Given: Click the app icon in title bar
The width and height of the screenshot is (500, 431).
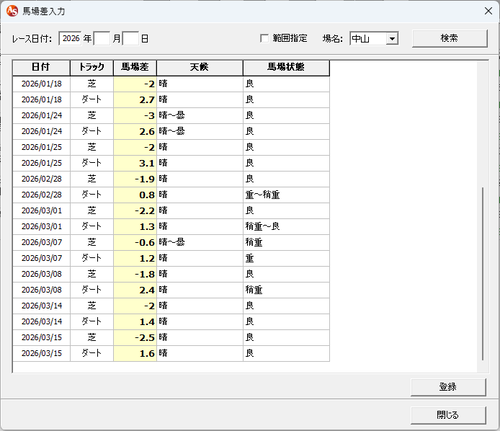Looking at the screenshot, I should click(12, 11).
